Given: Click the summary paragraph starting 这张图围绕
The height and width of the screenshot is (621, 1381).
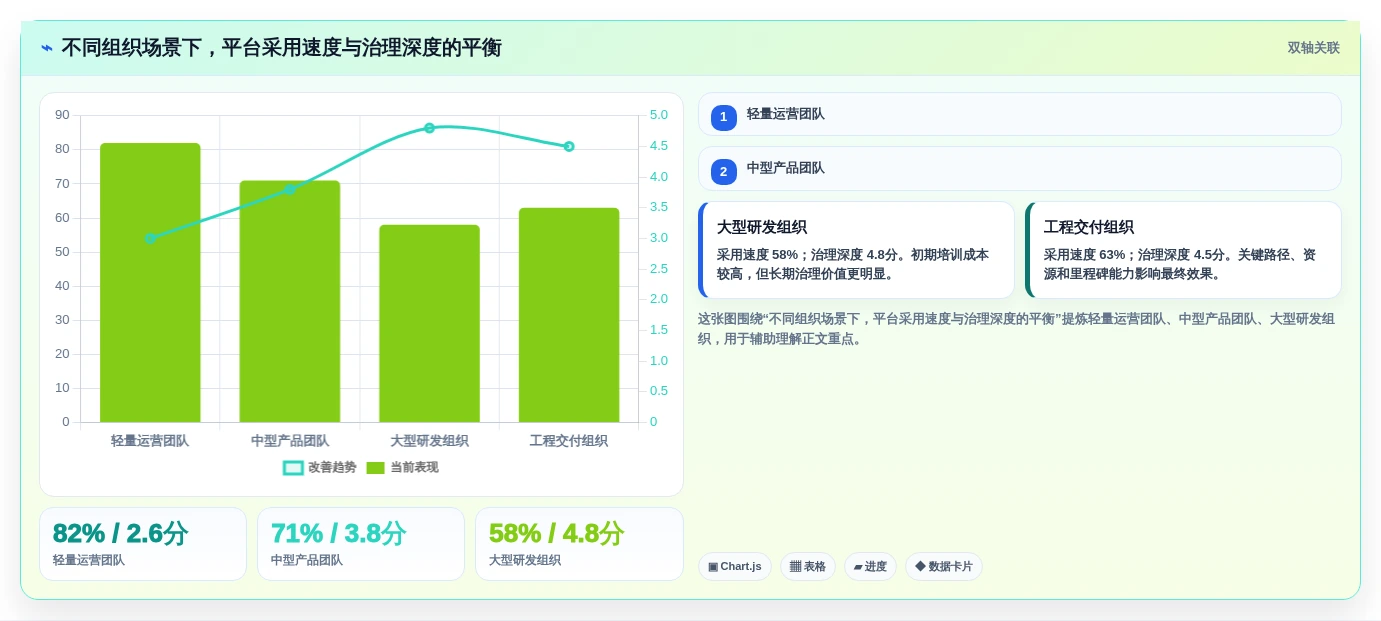Looking at the screenshot, I should pos(1017,329).
